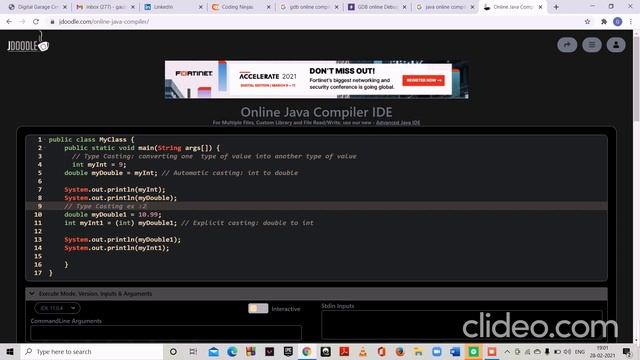Click the share arrow button in JDoodle header

click(567, 45)
